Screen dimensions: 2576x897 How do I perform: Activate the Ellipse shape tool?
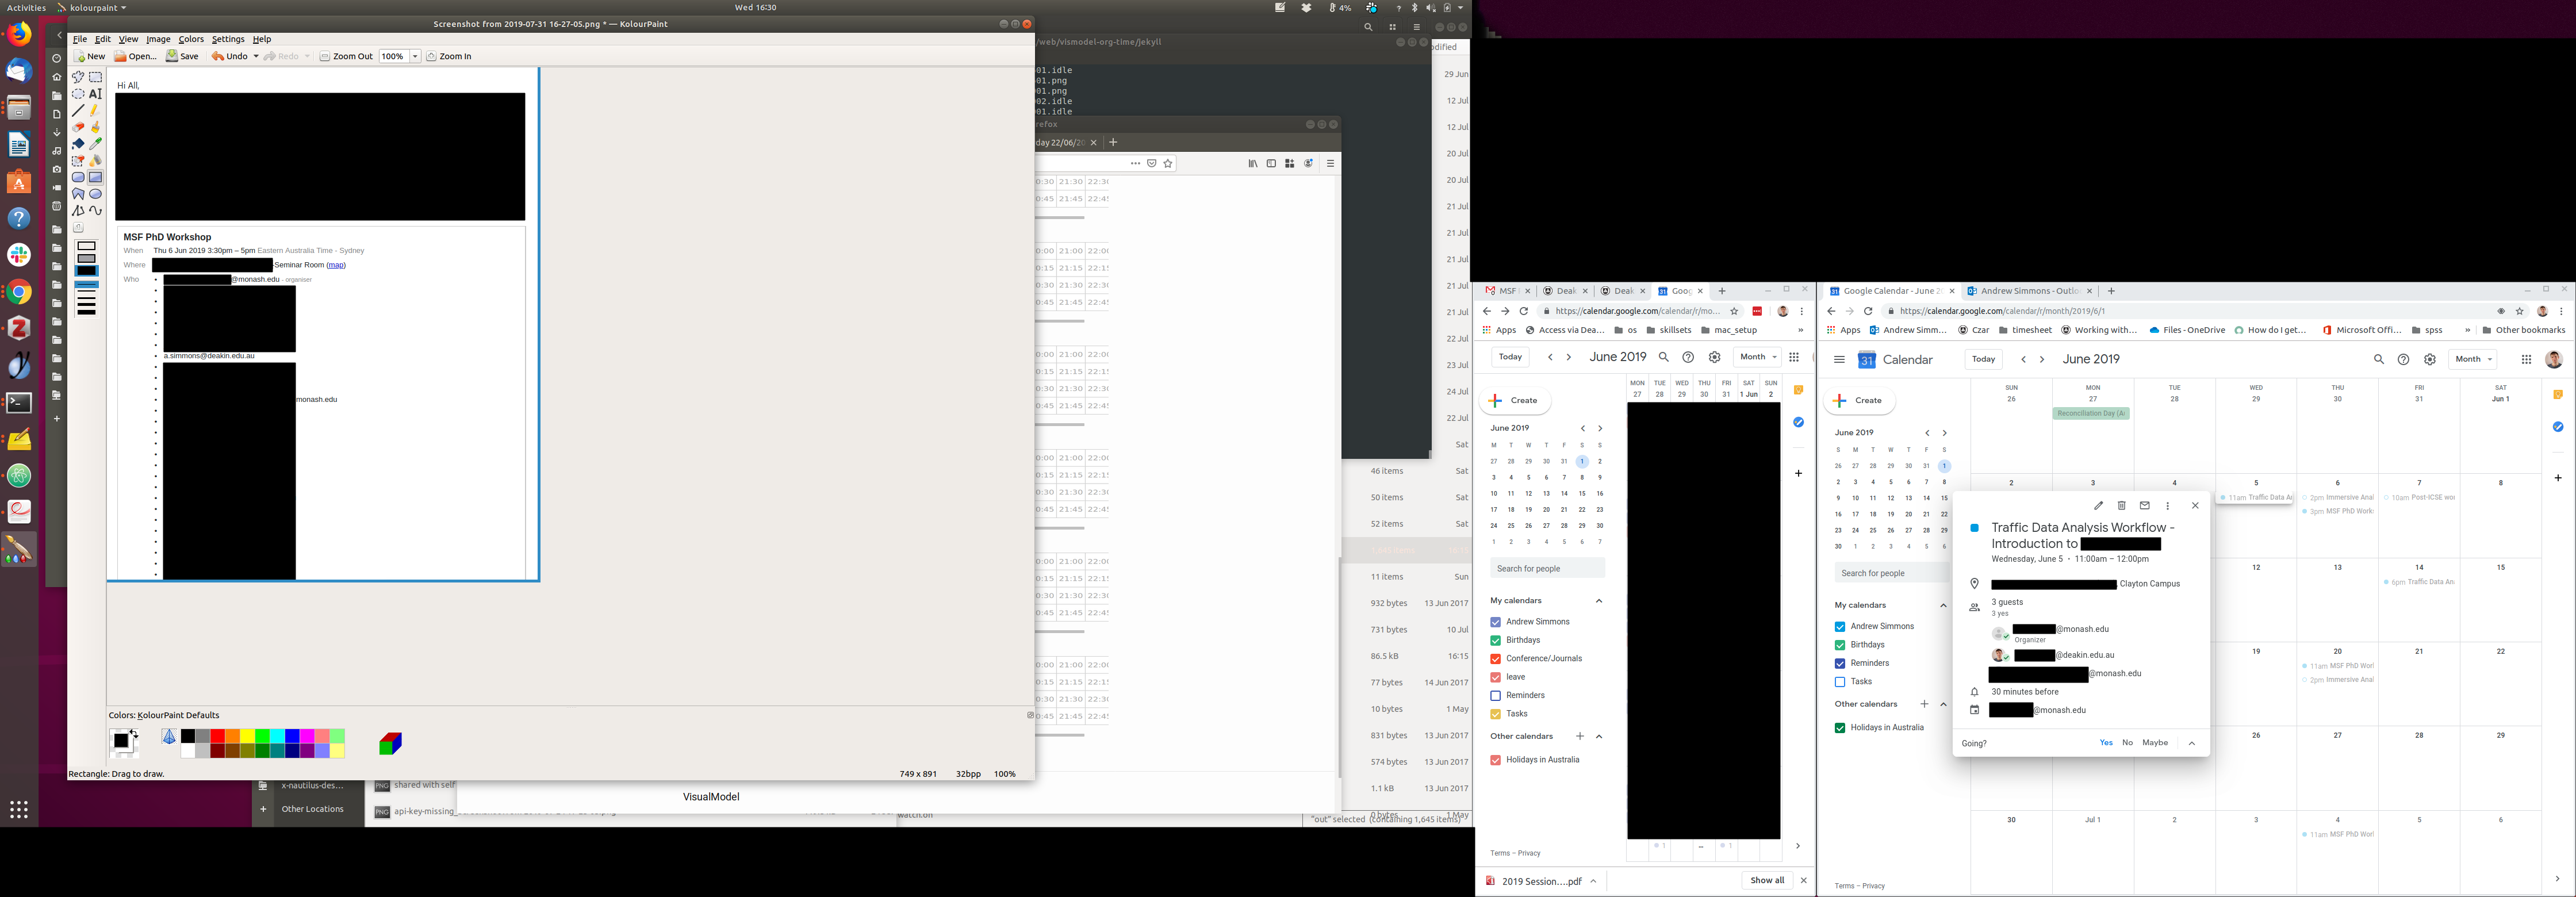(x=96, y=194)
